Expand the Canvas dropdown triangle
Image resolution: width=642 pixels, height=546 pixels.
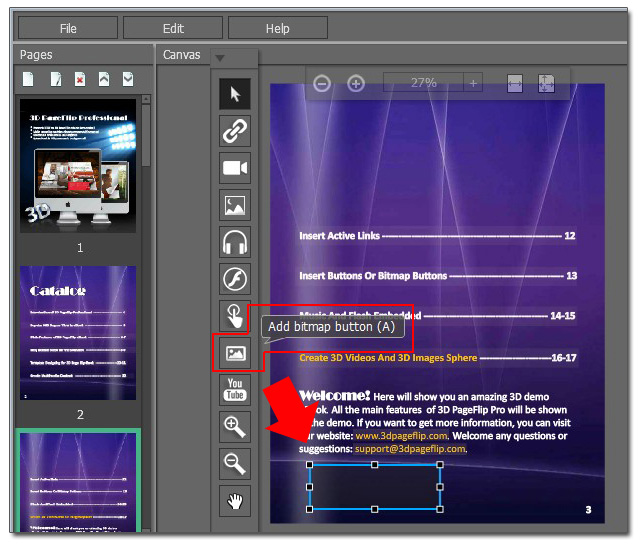click(x=220, y=58)
